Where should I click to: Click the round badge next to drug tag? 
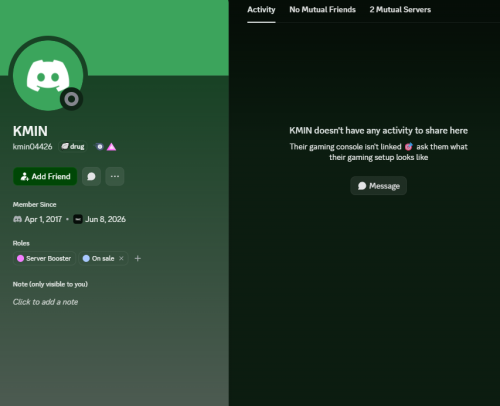tap(99, 147)
